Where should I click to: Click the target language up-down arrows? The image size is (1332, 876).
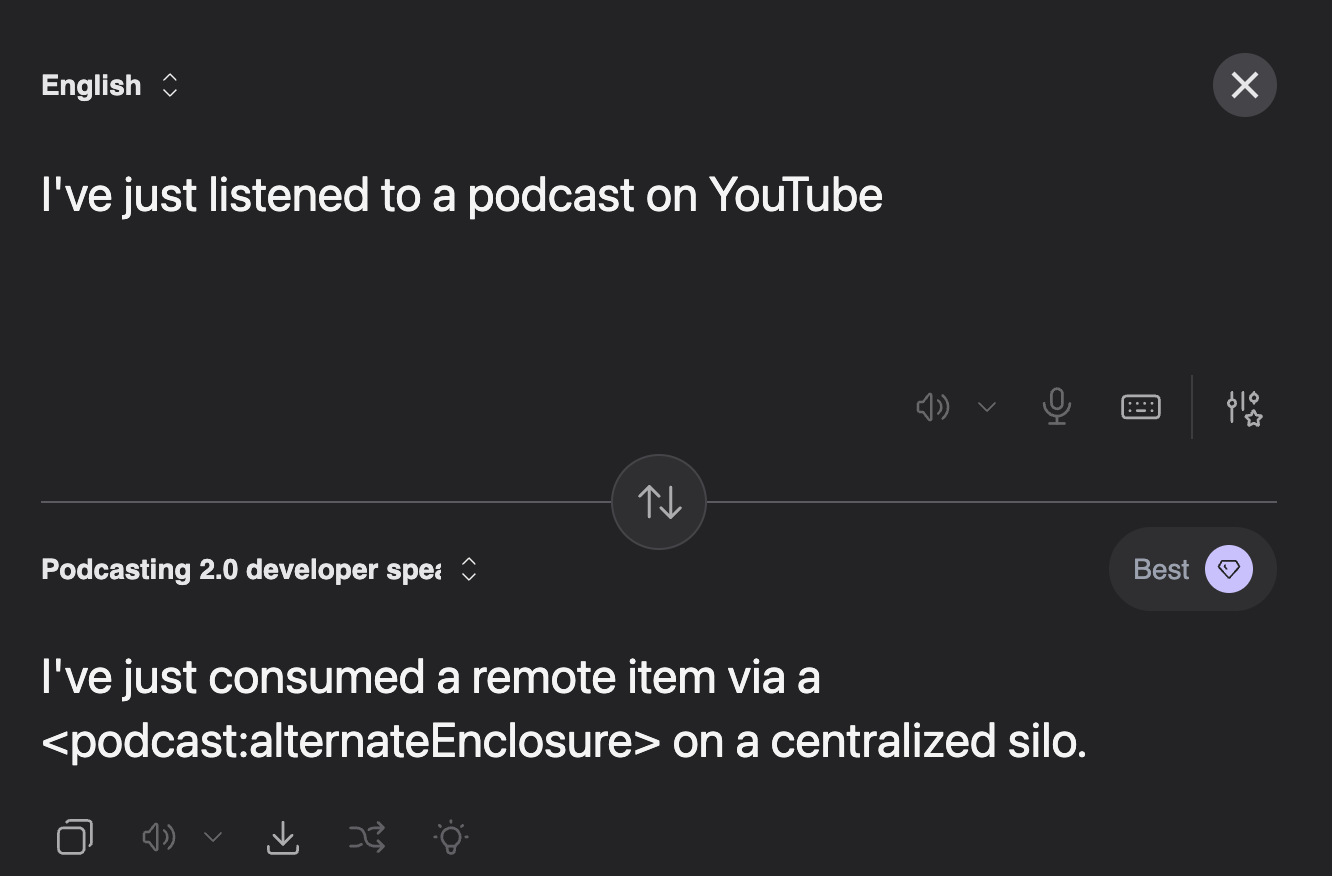[x=468, y=570]
